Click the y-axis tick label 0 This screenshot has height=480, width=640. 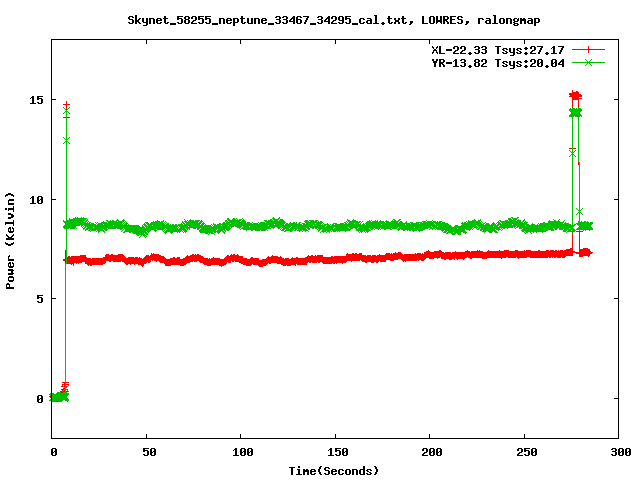click(x=40, y=399)
